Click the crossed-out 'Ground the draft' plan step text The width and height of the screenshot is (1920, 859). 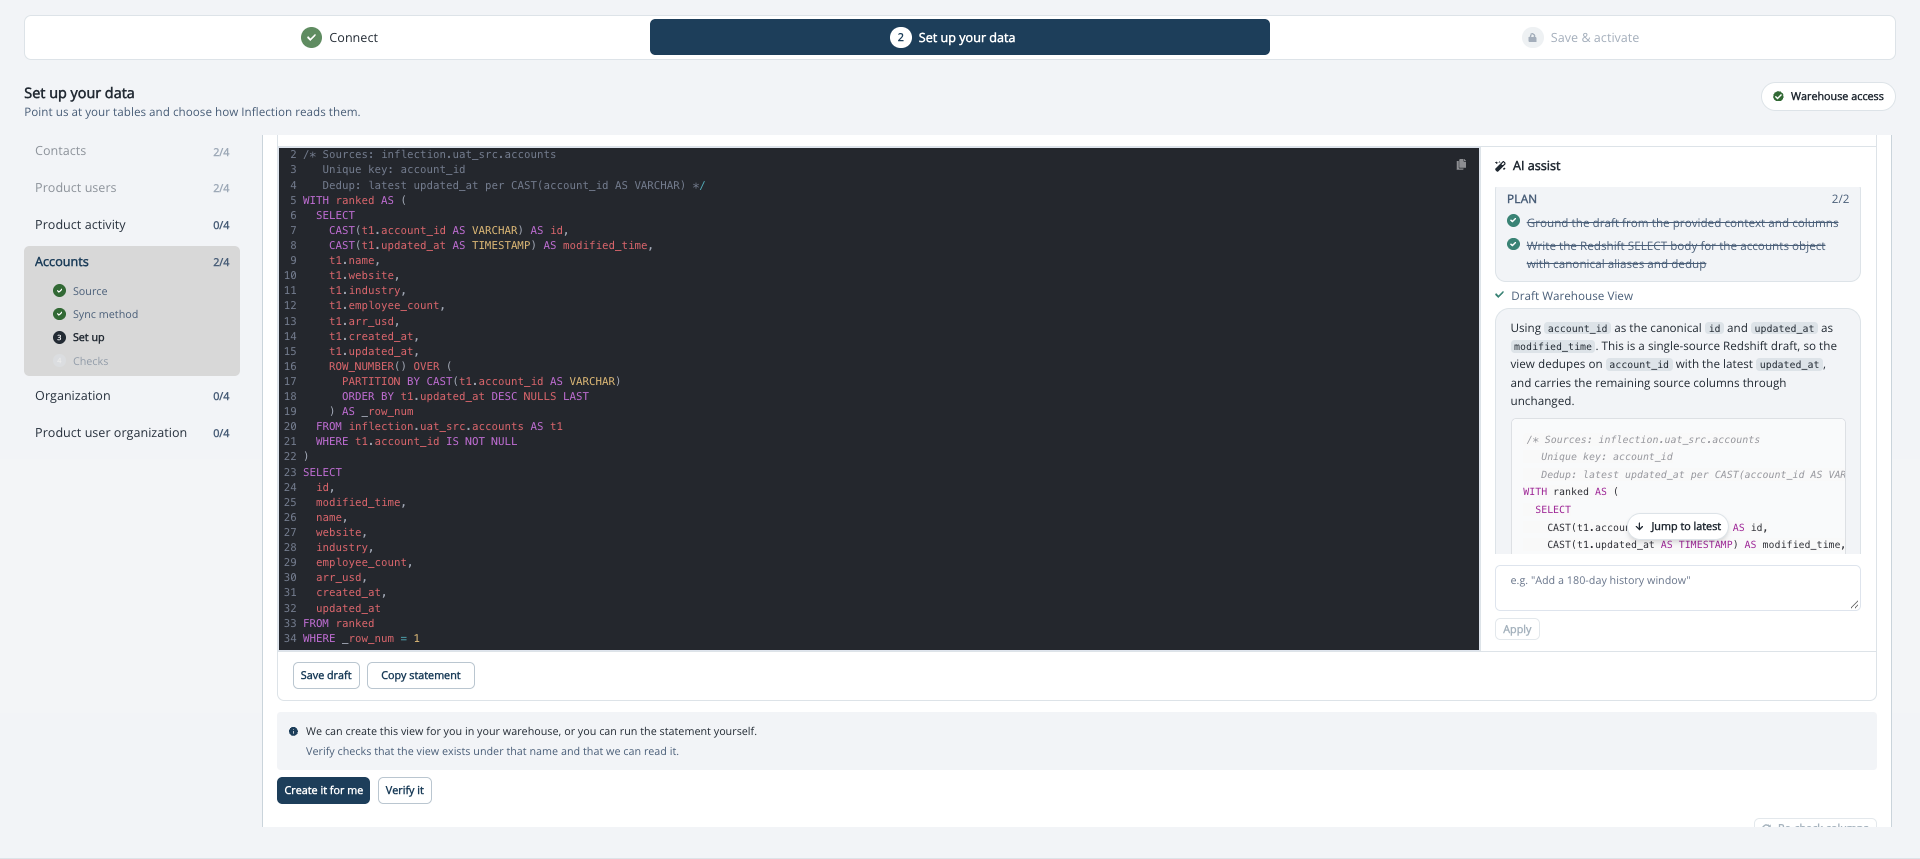coord(1682,223)
